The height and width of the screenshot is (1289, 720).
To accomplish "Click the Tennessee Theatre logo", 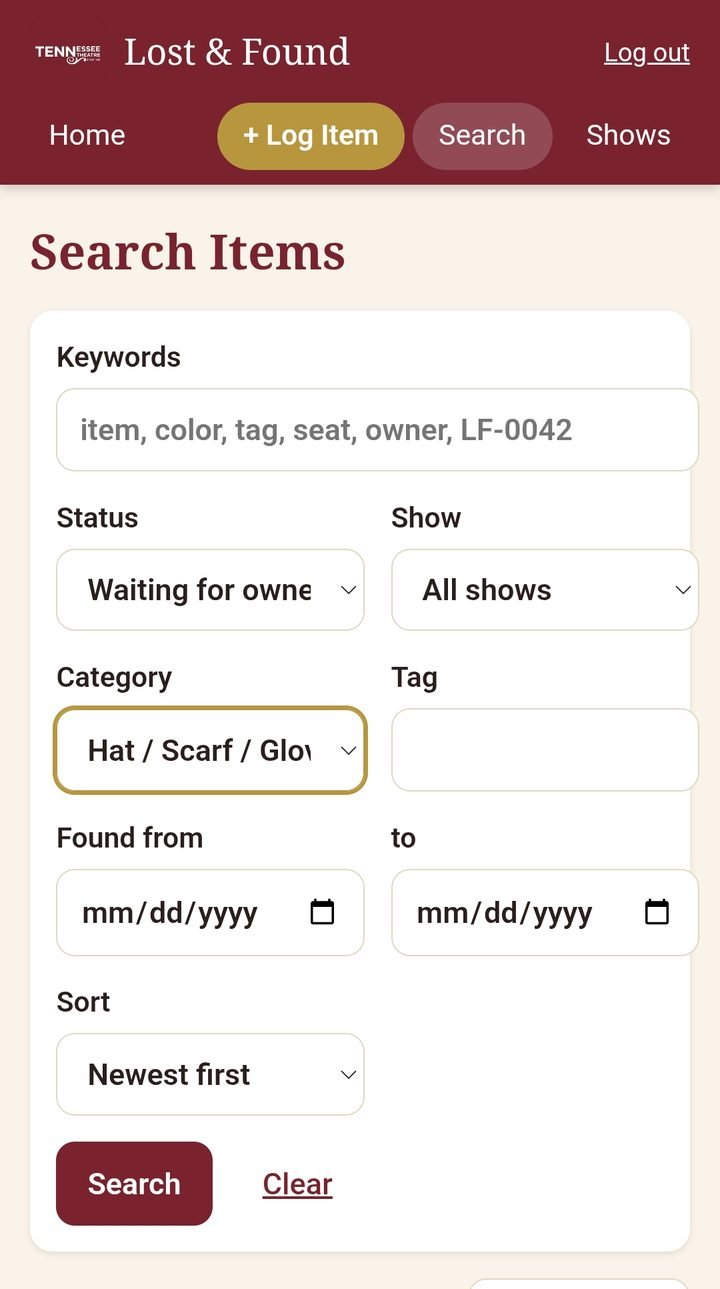I will [x=68, y=53].
